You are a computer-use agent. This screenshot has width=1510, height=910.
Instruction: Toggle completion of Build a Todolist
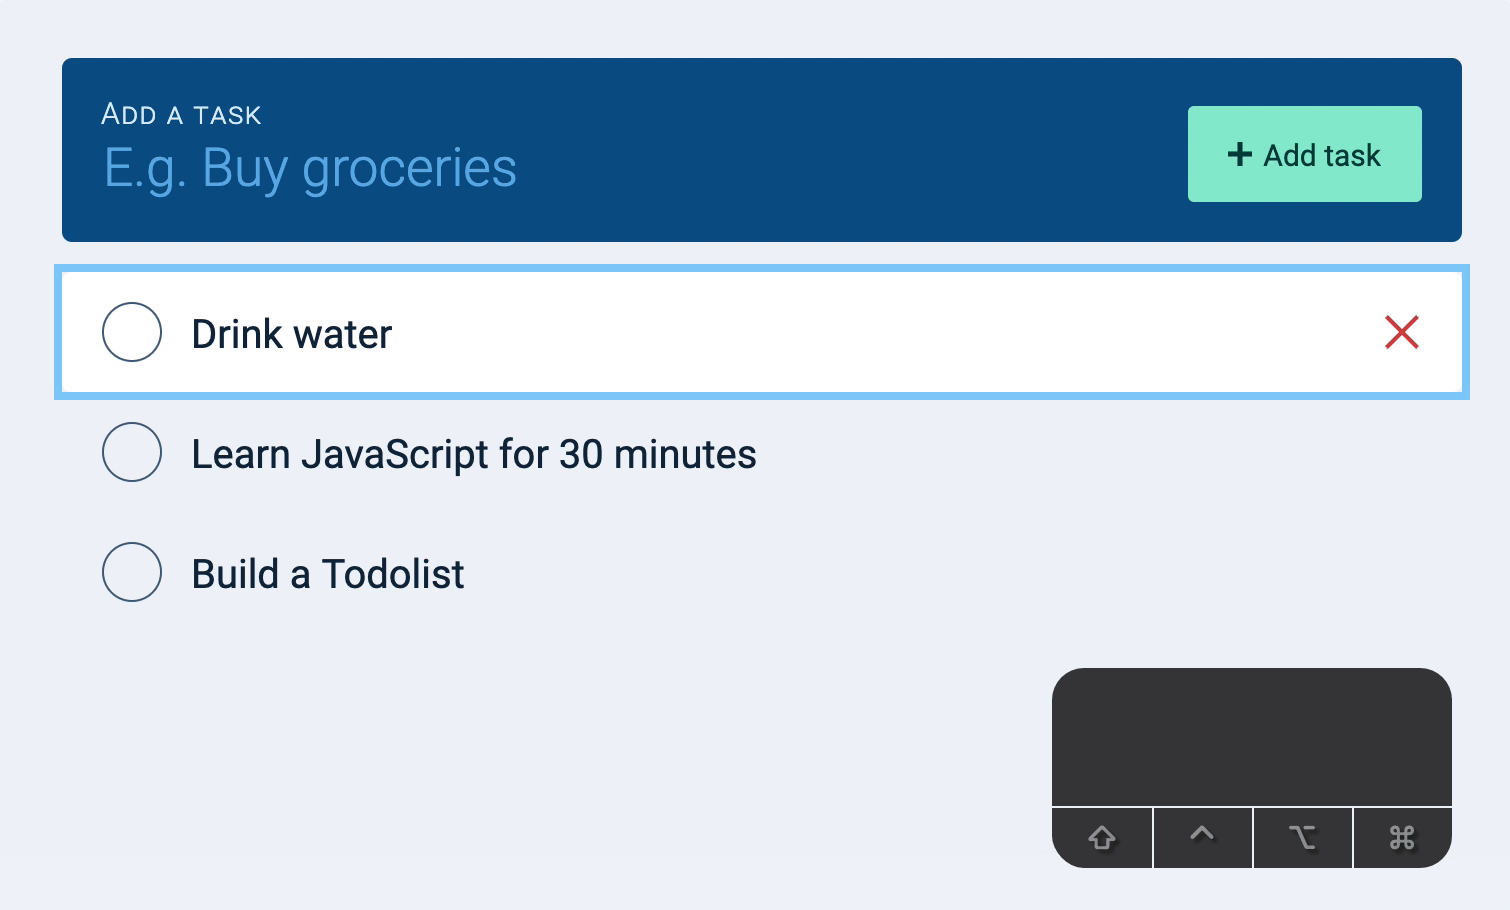[x=131, y=571]
